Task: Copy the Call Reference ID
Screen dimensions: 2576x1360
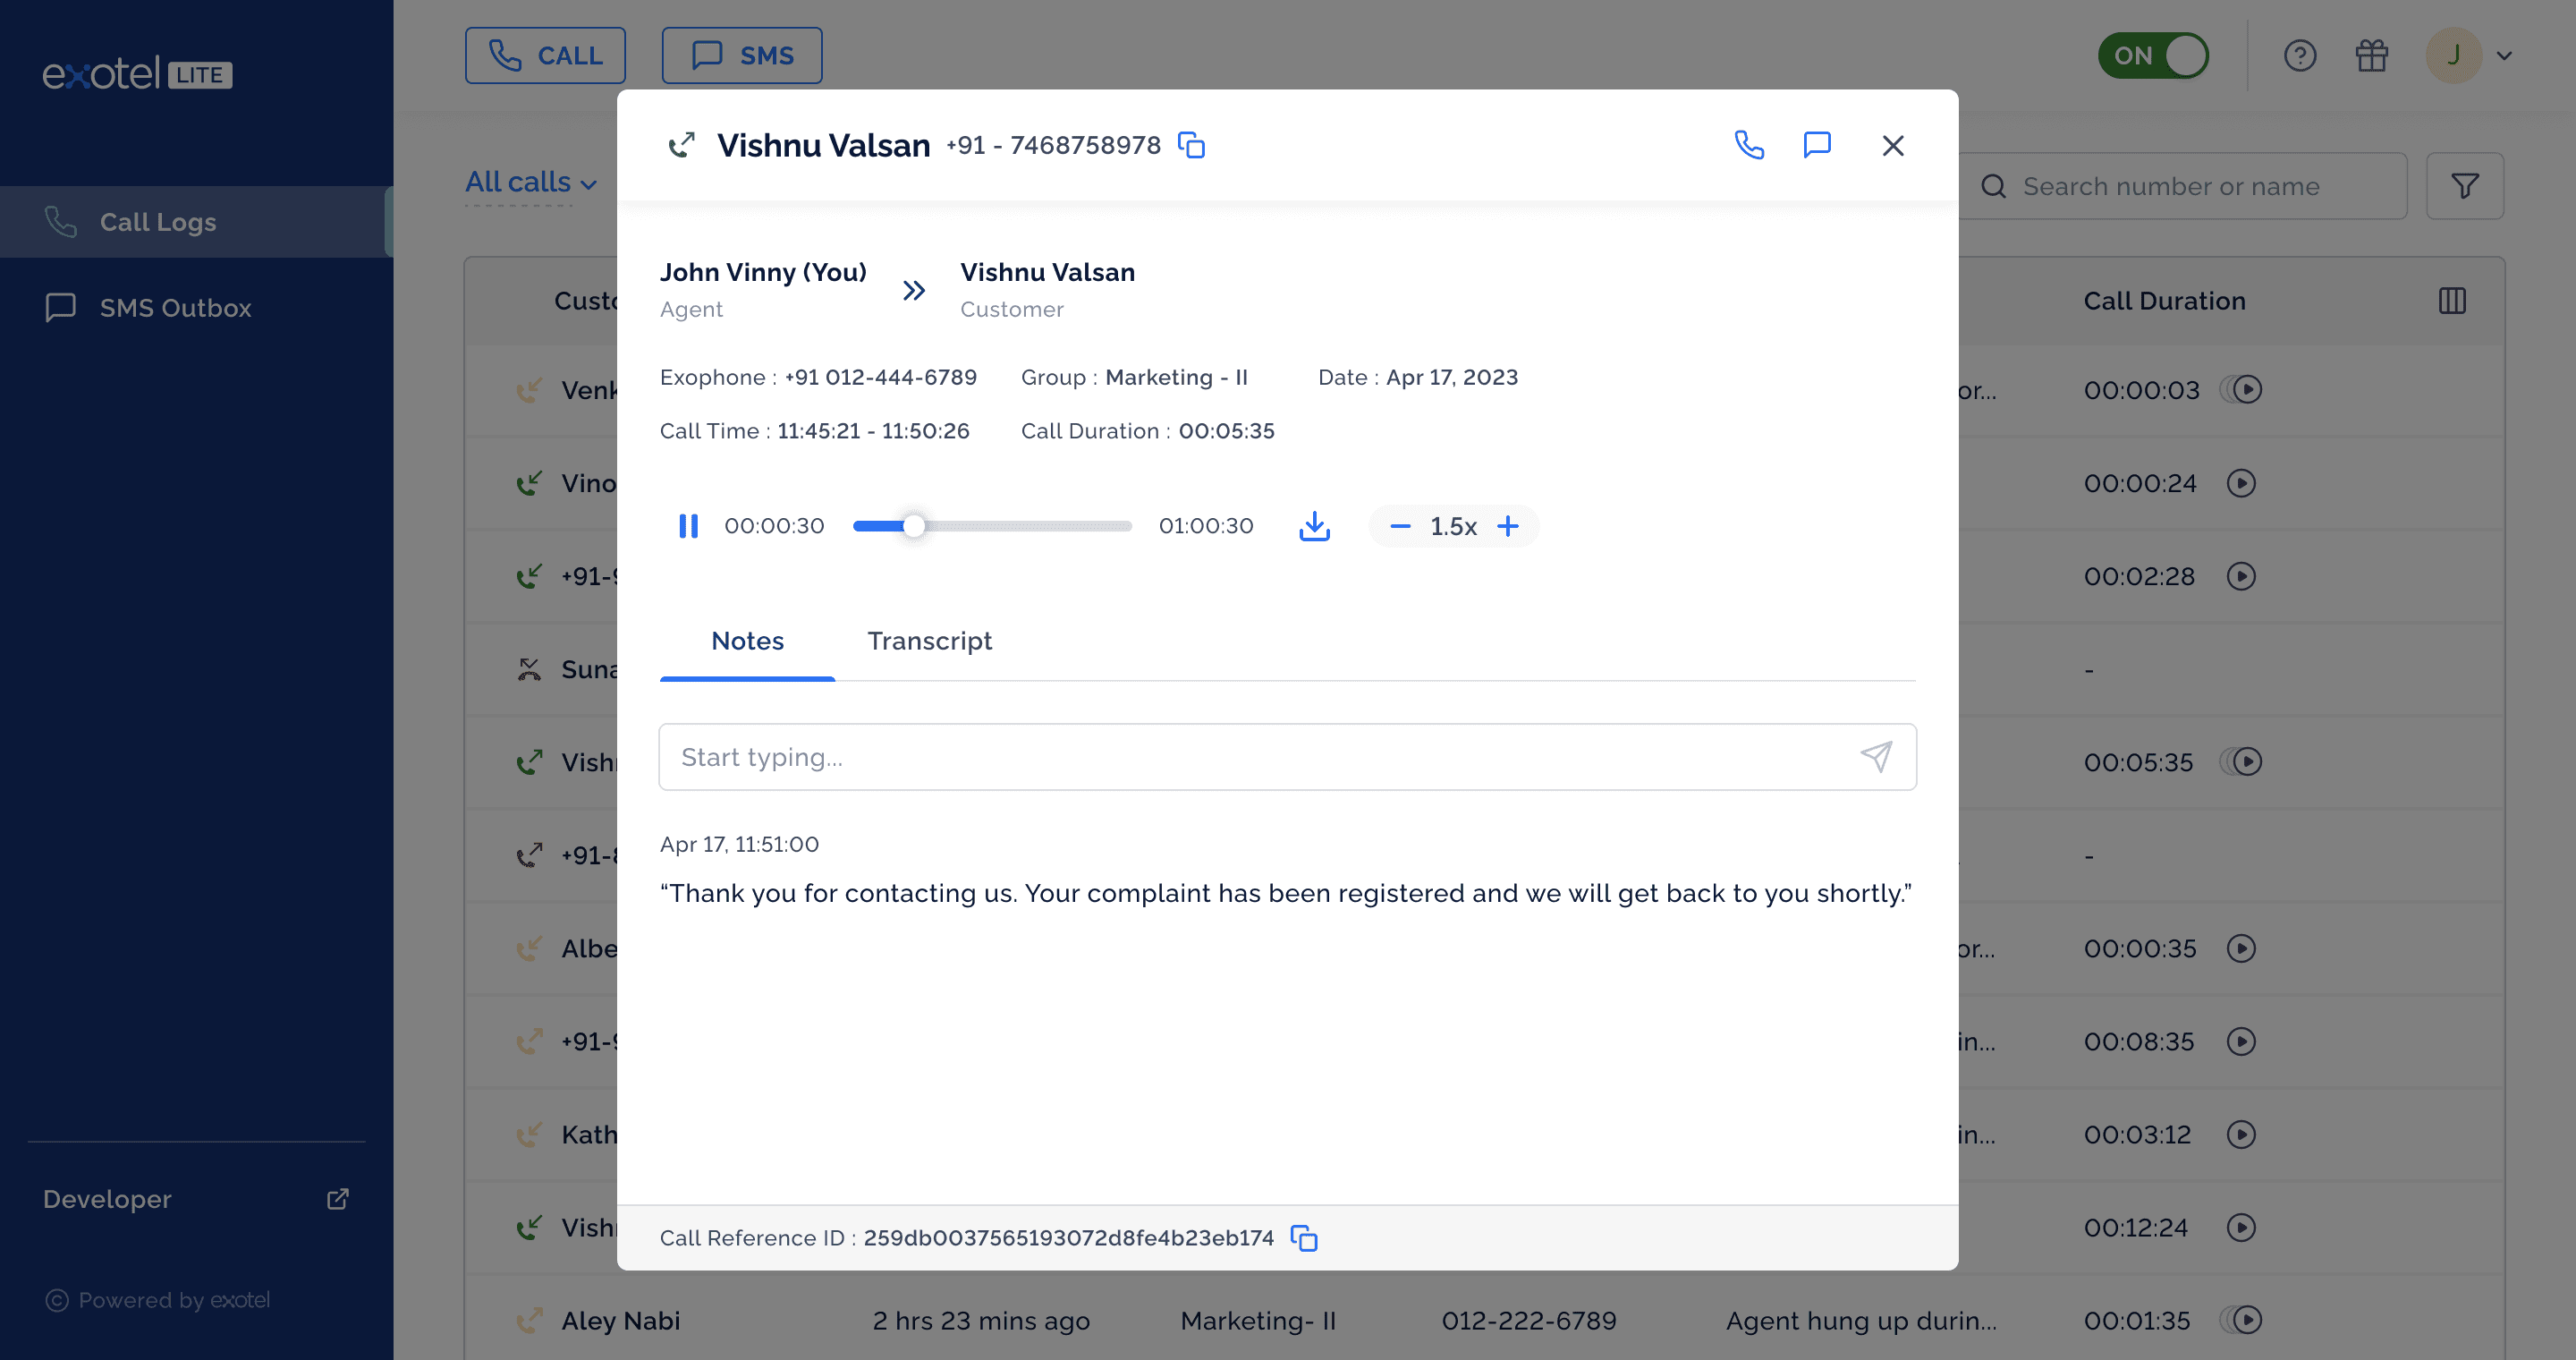Action: point(1304,1238)
